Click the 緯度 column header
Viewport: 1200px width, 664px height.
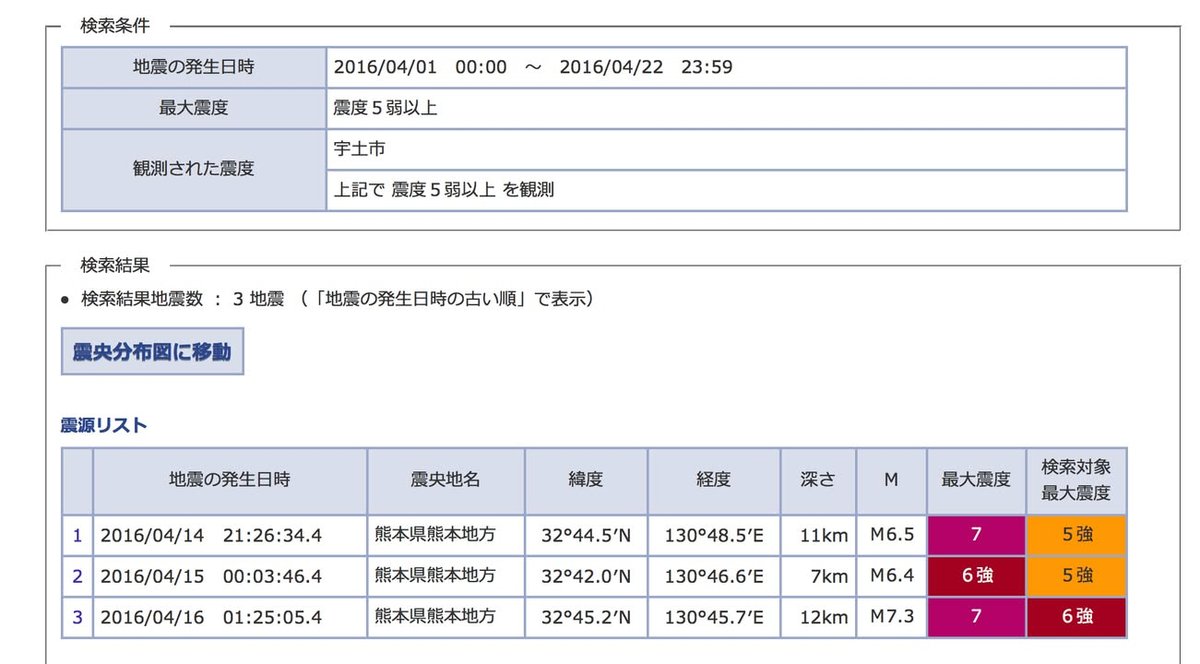coord(586,480)
